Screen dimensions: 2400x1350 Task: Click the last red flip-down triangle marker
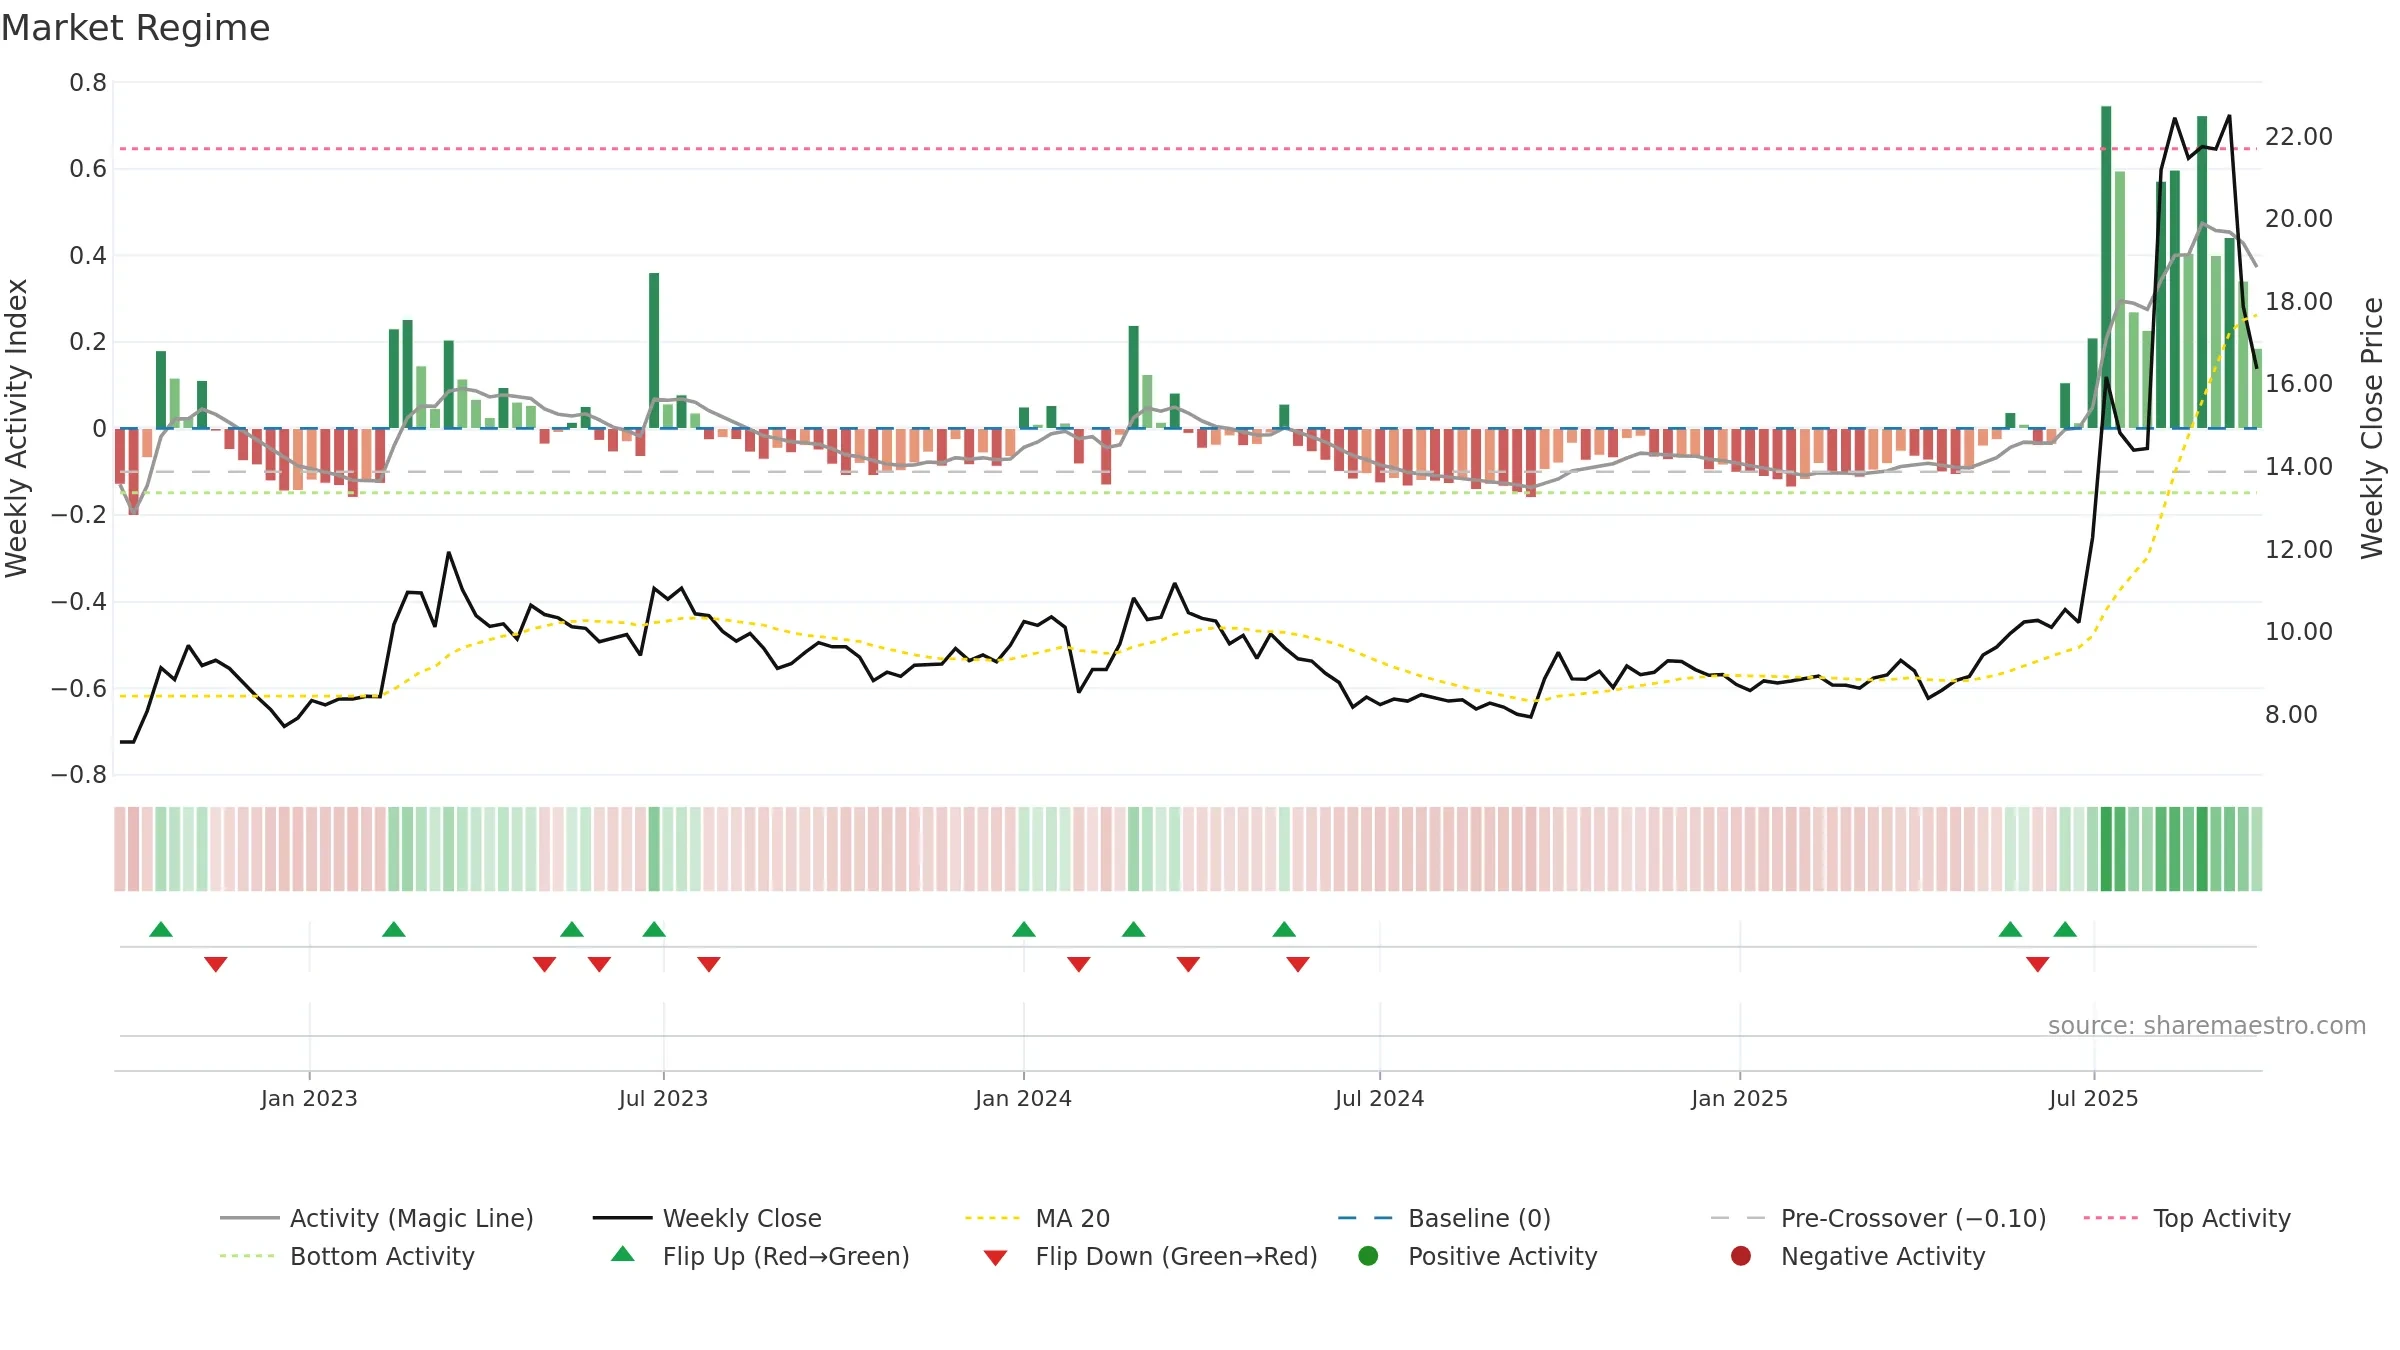point(2038,964)
